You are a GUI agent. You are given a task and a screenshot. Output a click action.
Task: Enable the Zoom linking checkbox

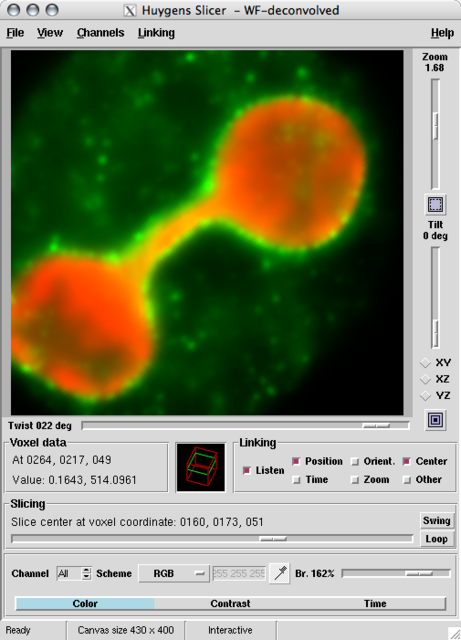(x=356, y=480)
